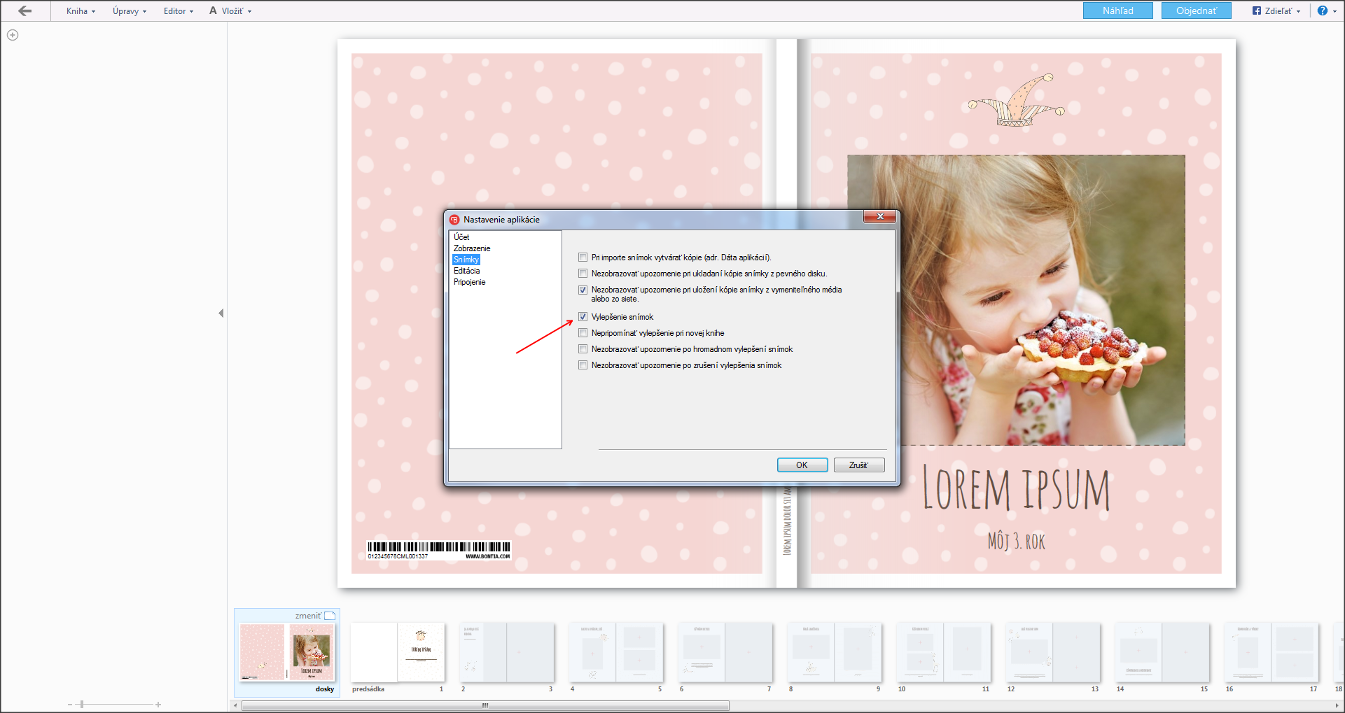
Task: Click the Objednať order button
Action: 1196,11
